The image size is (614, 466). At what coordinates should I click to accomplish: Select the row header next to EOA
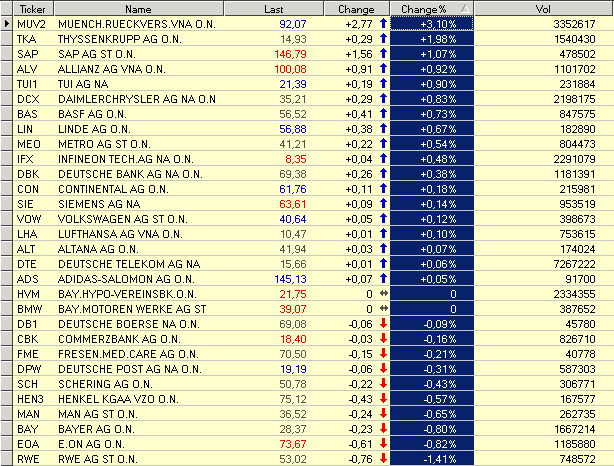pos(7,444)
